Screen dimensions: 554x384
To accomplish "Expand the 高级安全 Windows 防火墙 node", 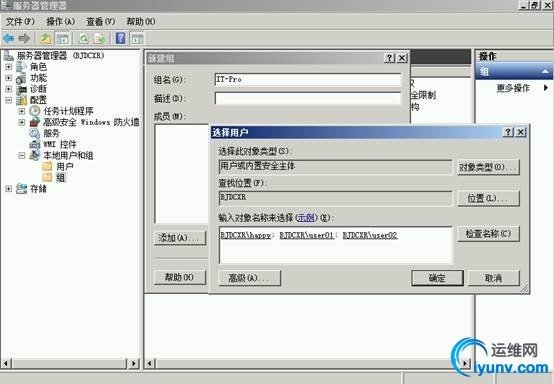I will point(22,122).
